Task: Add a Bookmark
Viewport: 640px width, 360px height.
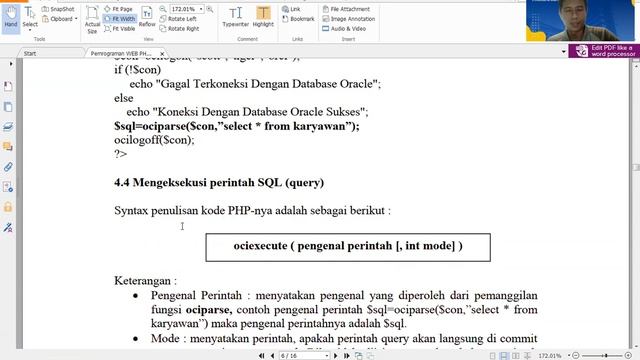Action: click(298, 19)
